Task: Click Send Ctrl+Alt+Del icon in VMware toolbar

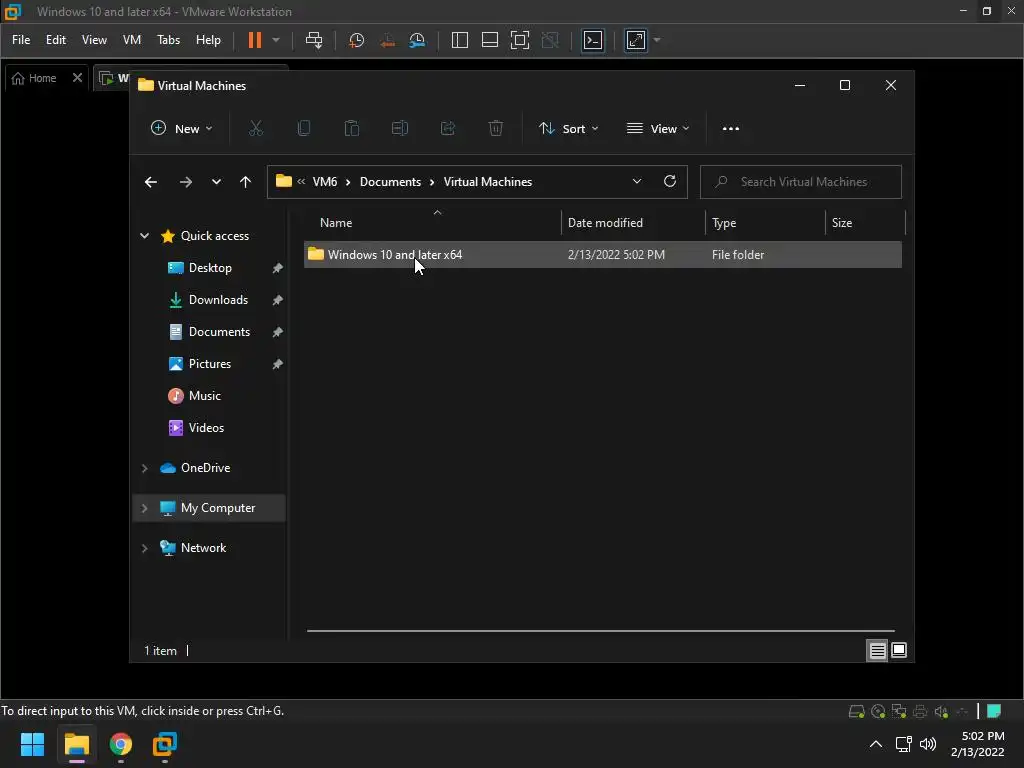Action: point(314,40)
